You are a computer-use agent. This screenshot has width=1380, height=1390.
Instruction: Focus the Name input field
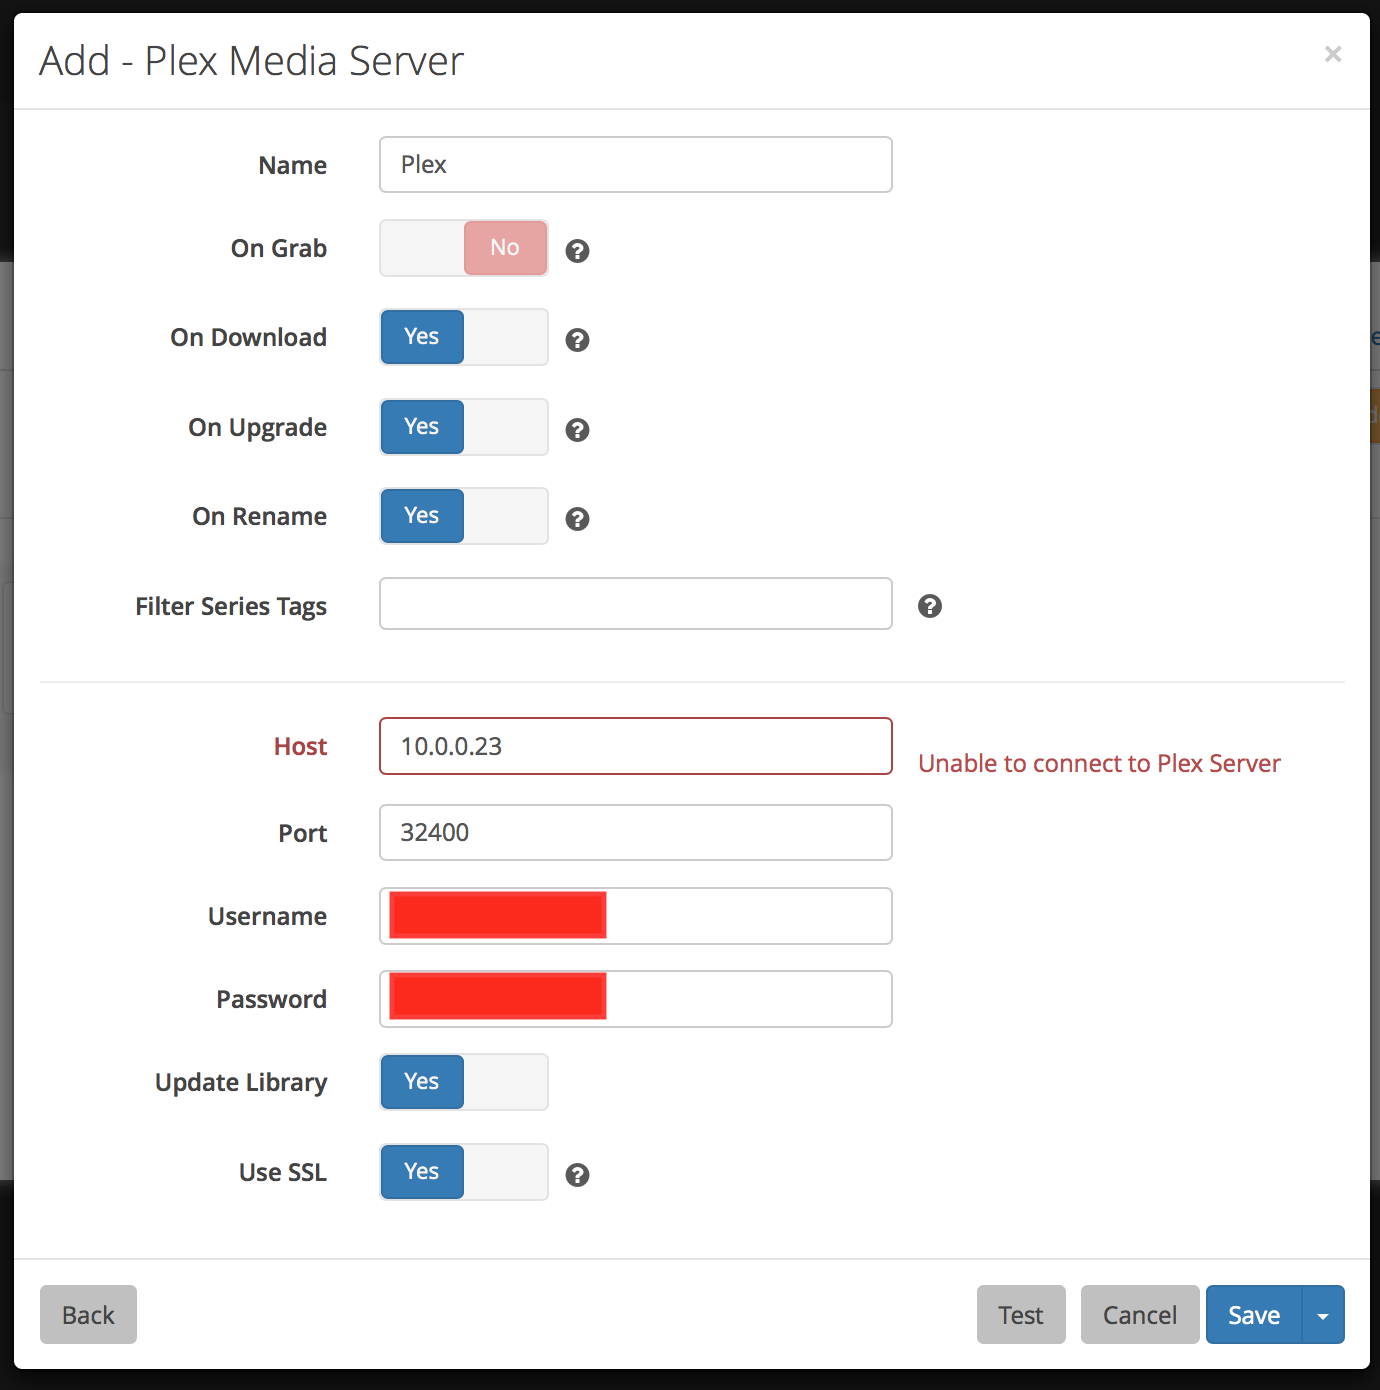[x=636, y=165]
